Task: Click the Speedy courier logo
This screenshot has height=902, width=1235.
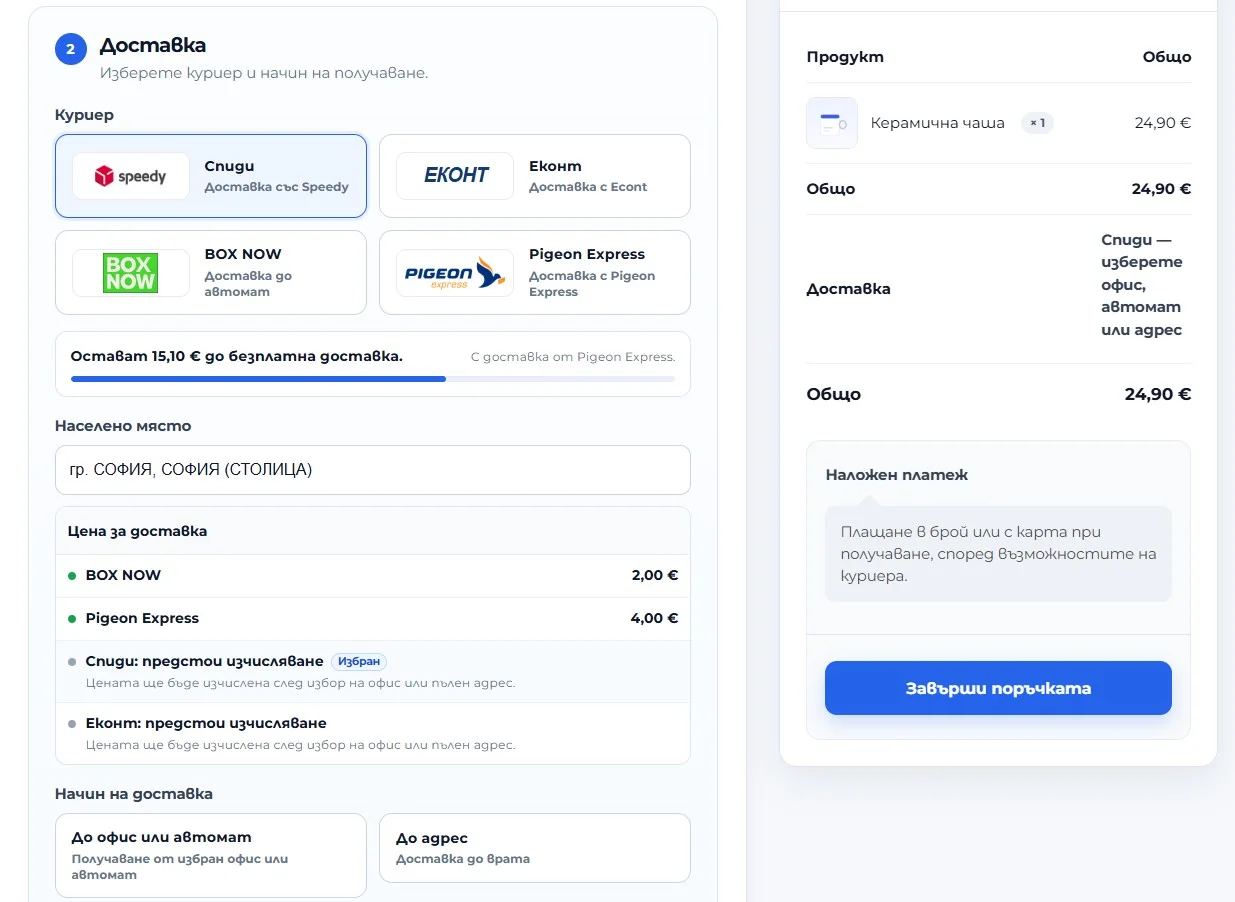Action: click(x=131, y=176)
